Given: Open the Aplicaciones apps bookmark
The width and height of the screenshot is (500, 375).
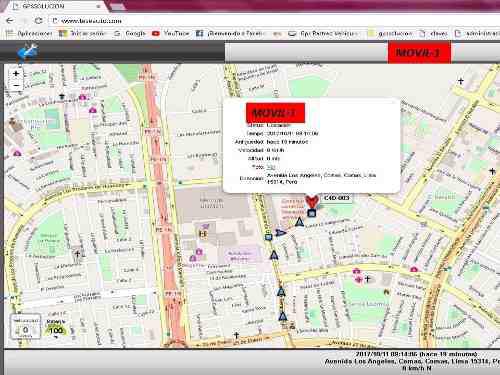Looking at the screenshot, I should (29, 33).
